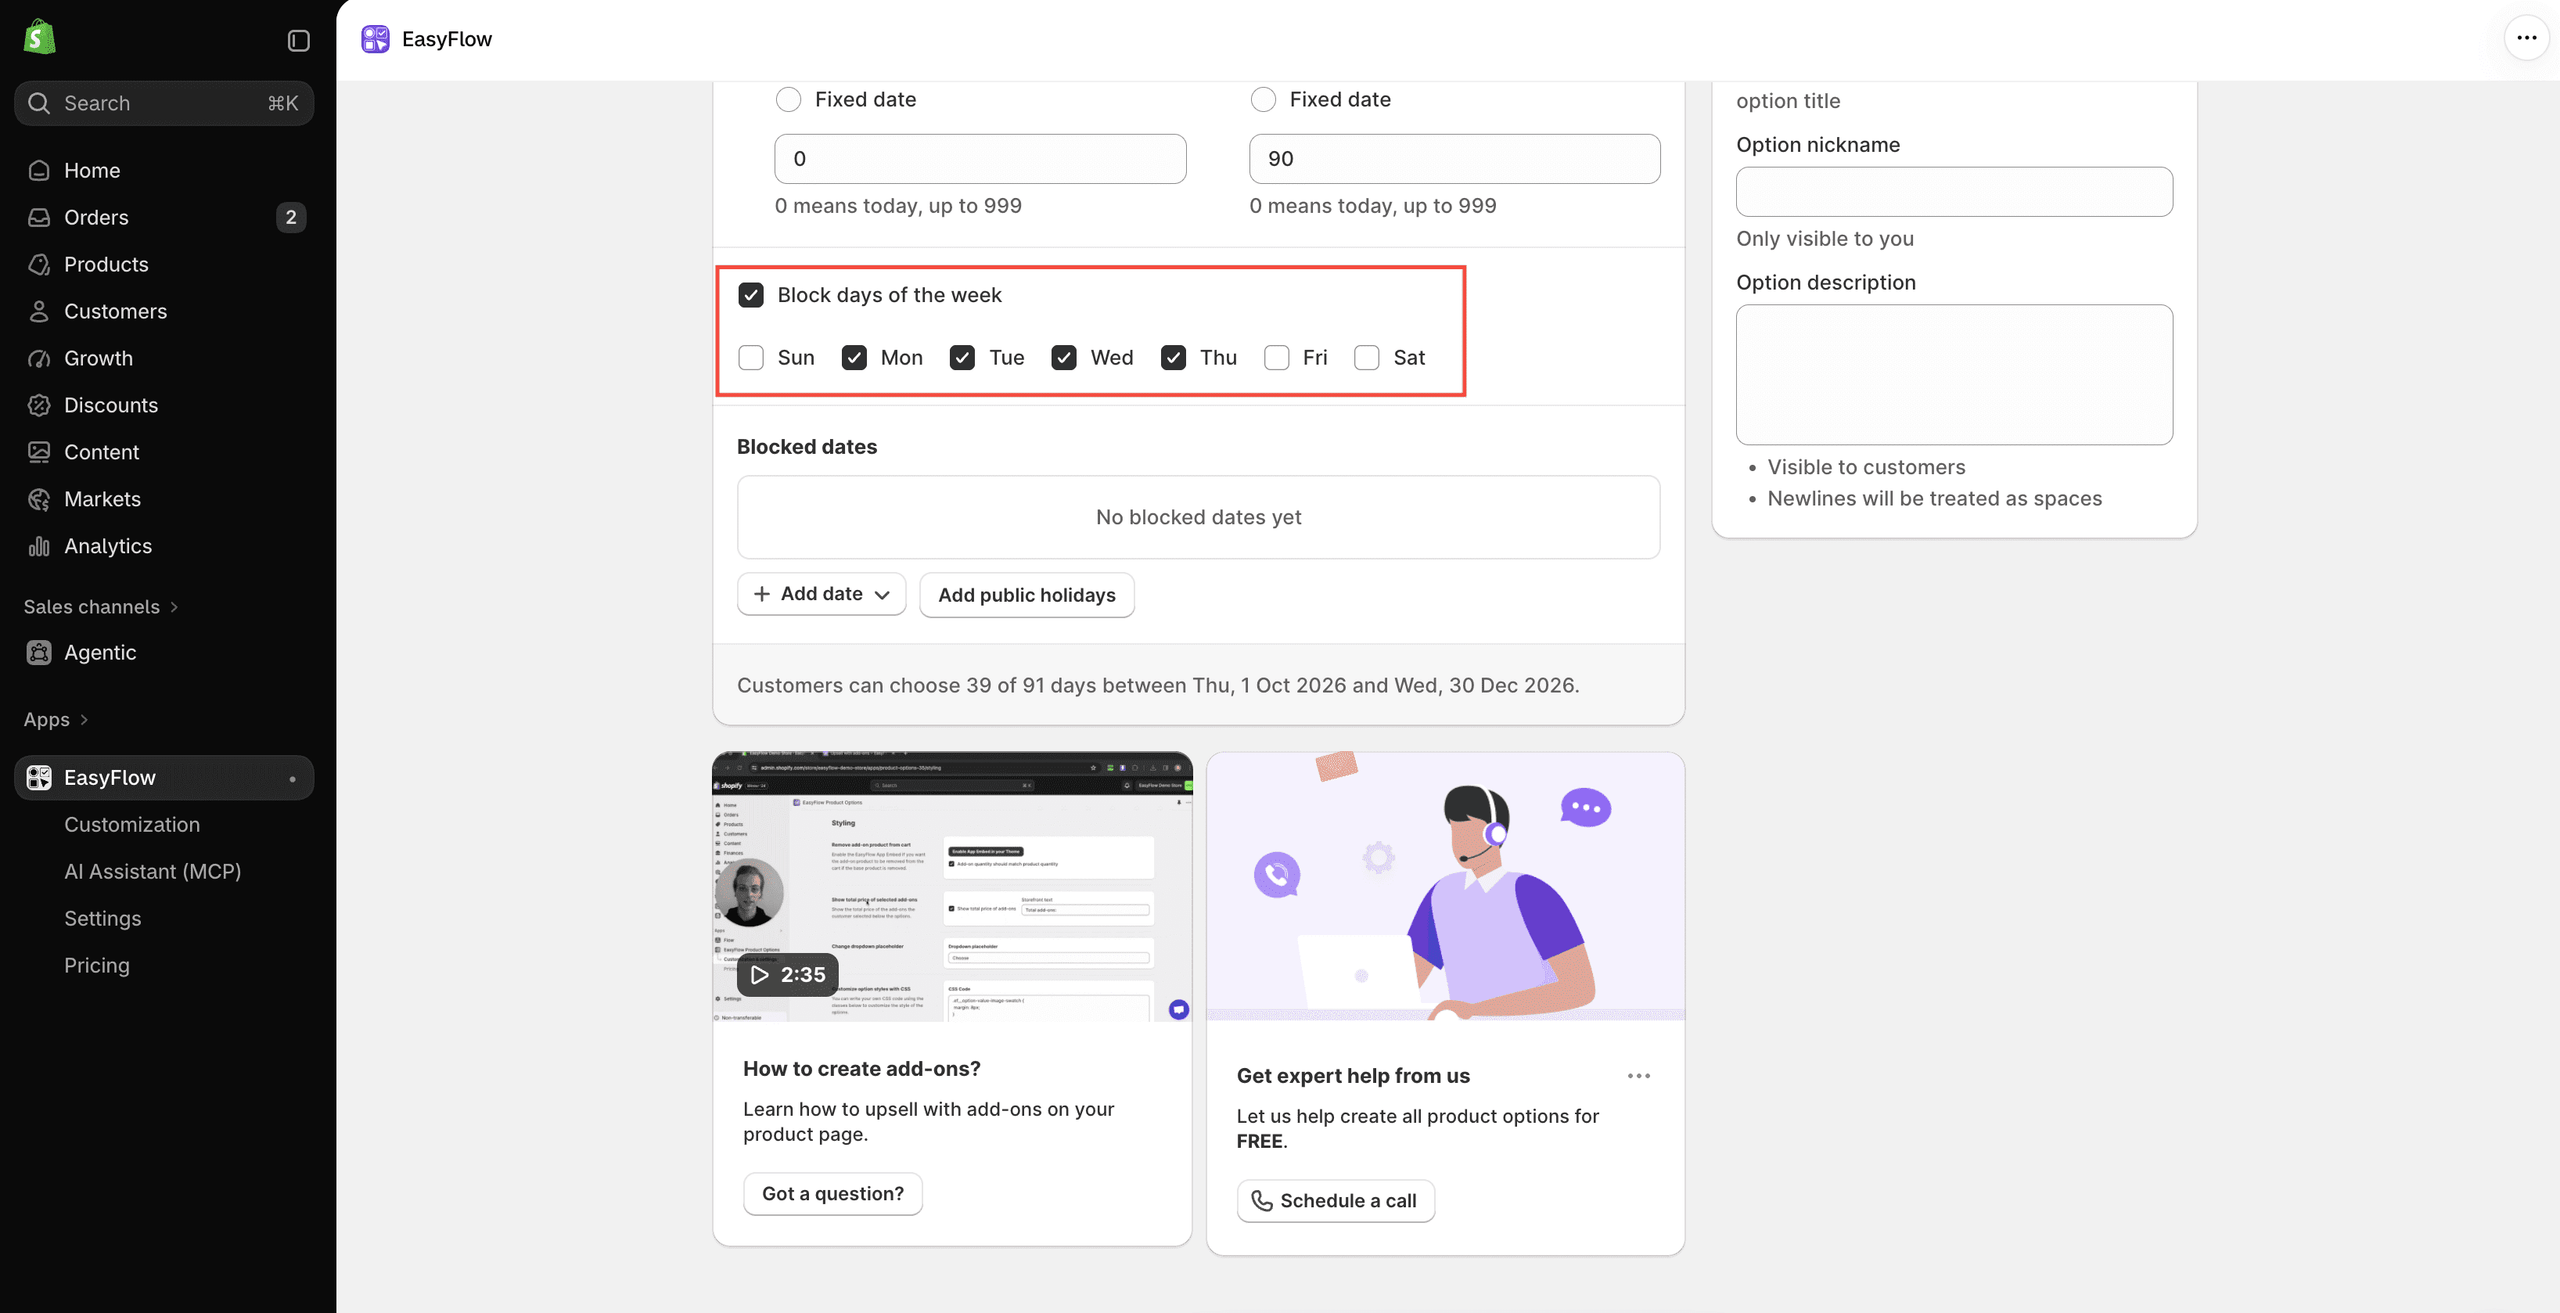Click the Search box in sidebar

(164, 103)
